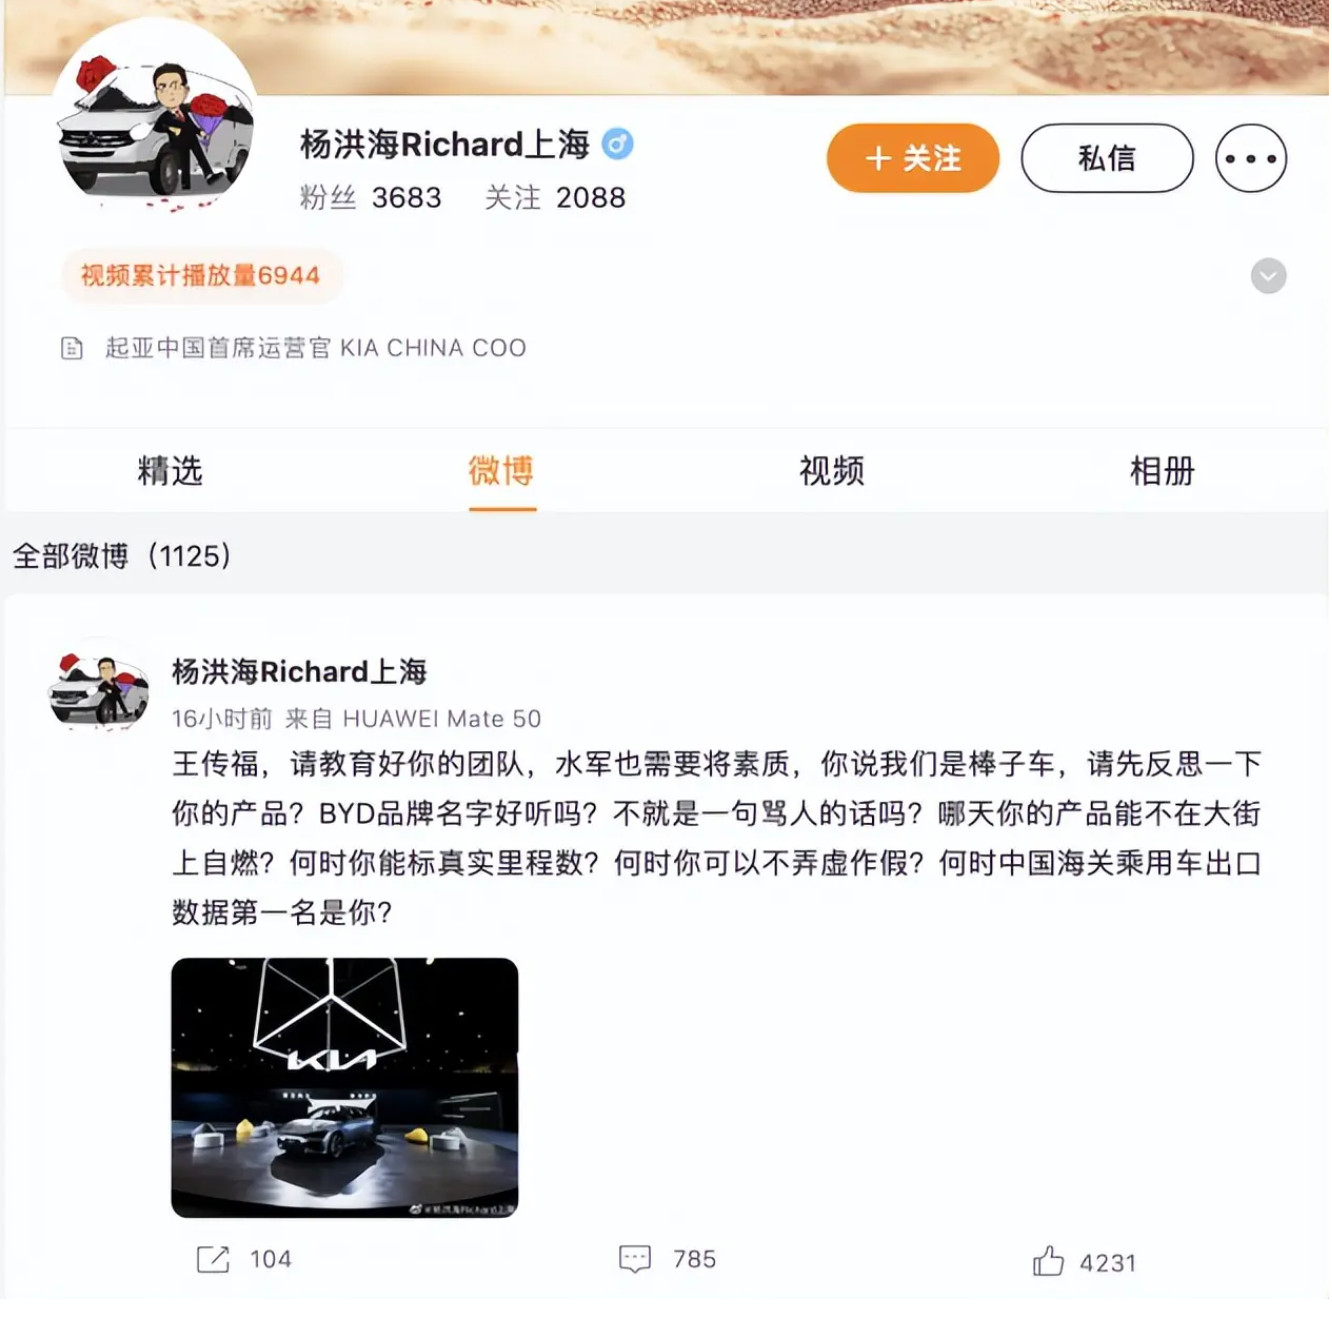The height and width of the screenshot is (1326, 1332).
Task: Open the 视频 tab
Action: pos(832,470)
